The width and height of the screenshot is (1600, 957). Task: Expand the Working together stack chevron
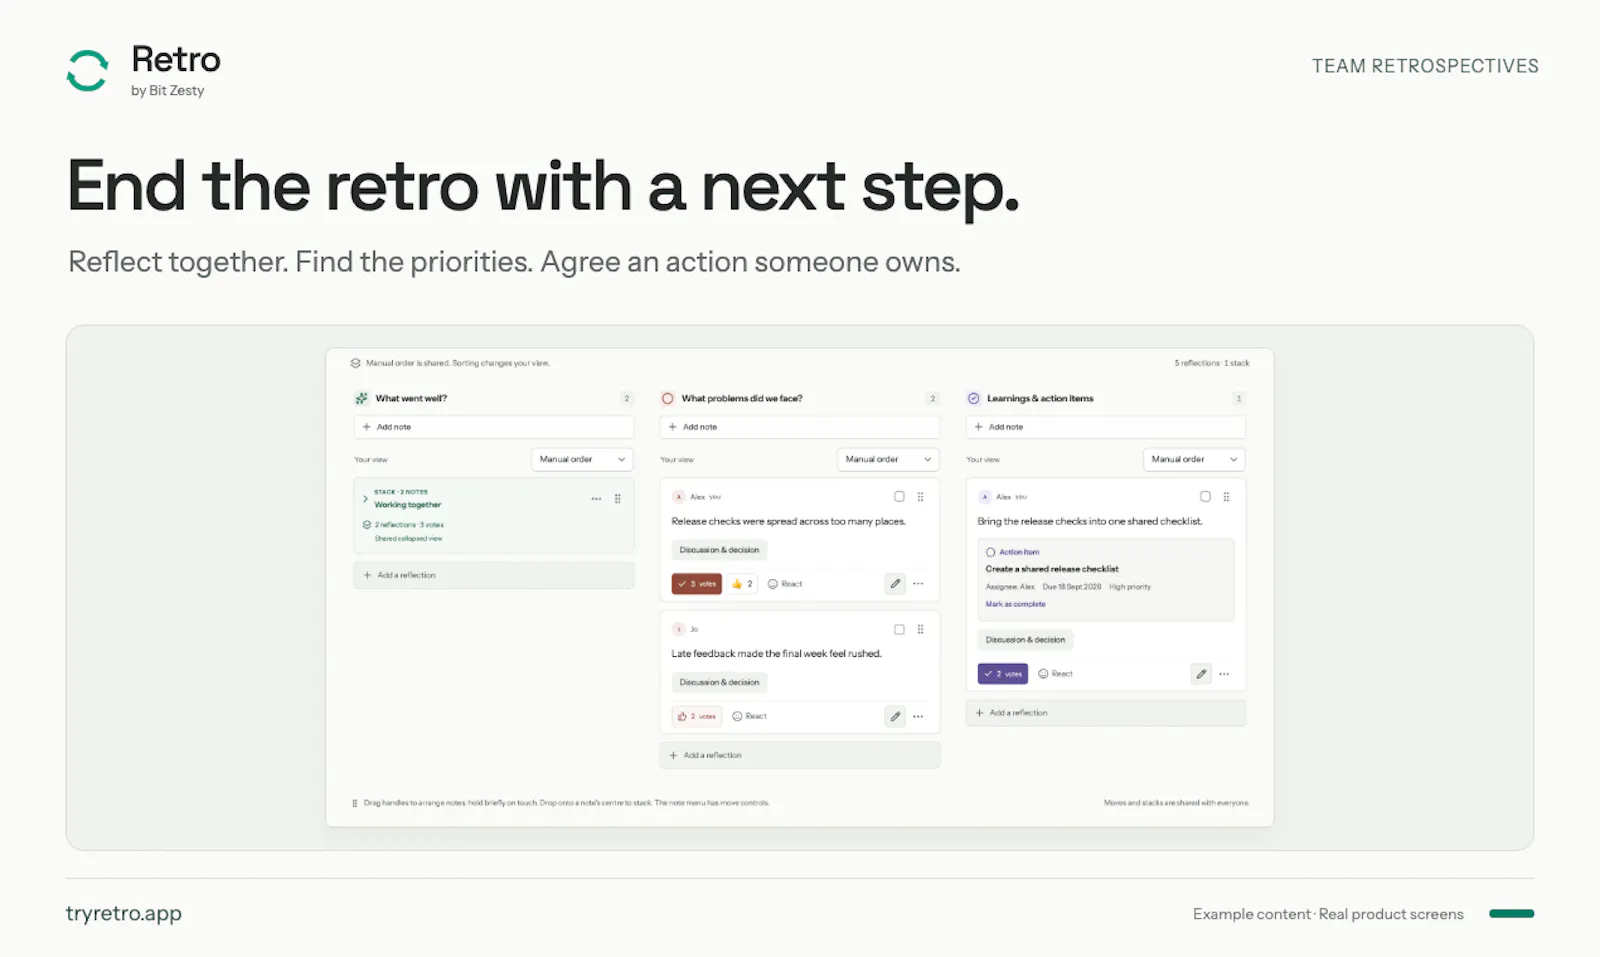[365, 498]
